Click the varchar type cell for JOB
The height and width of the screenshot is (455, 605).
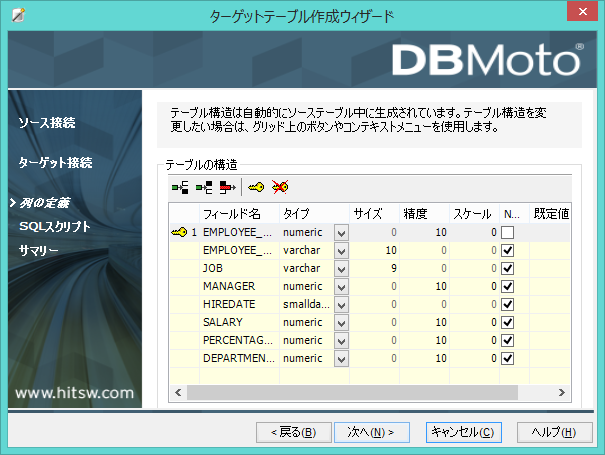tap(307, 268)
